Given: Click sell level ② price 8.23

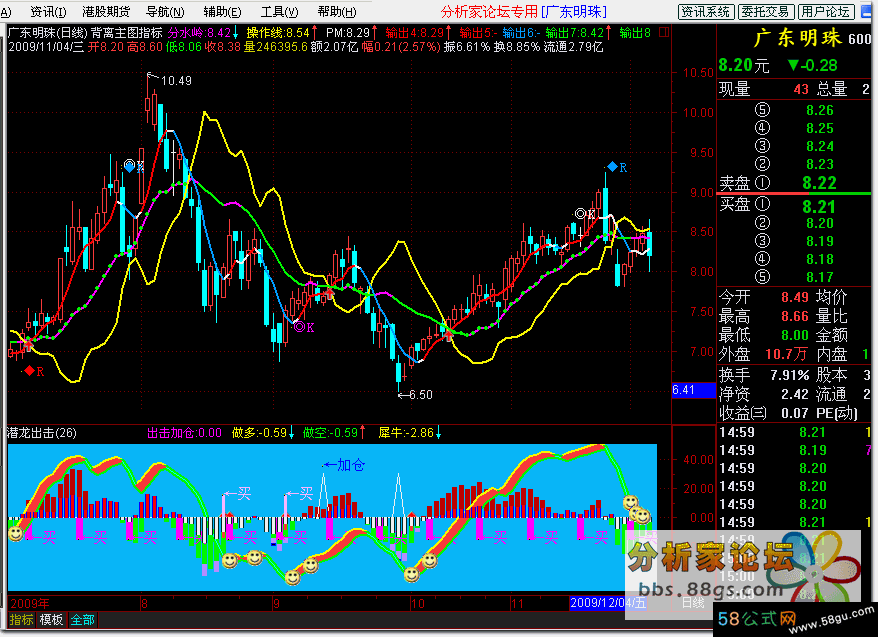Looking at the screenshot, I should pos(820,164).
